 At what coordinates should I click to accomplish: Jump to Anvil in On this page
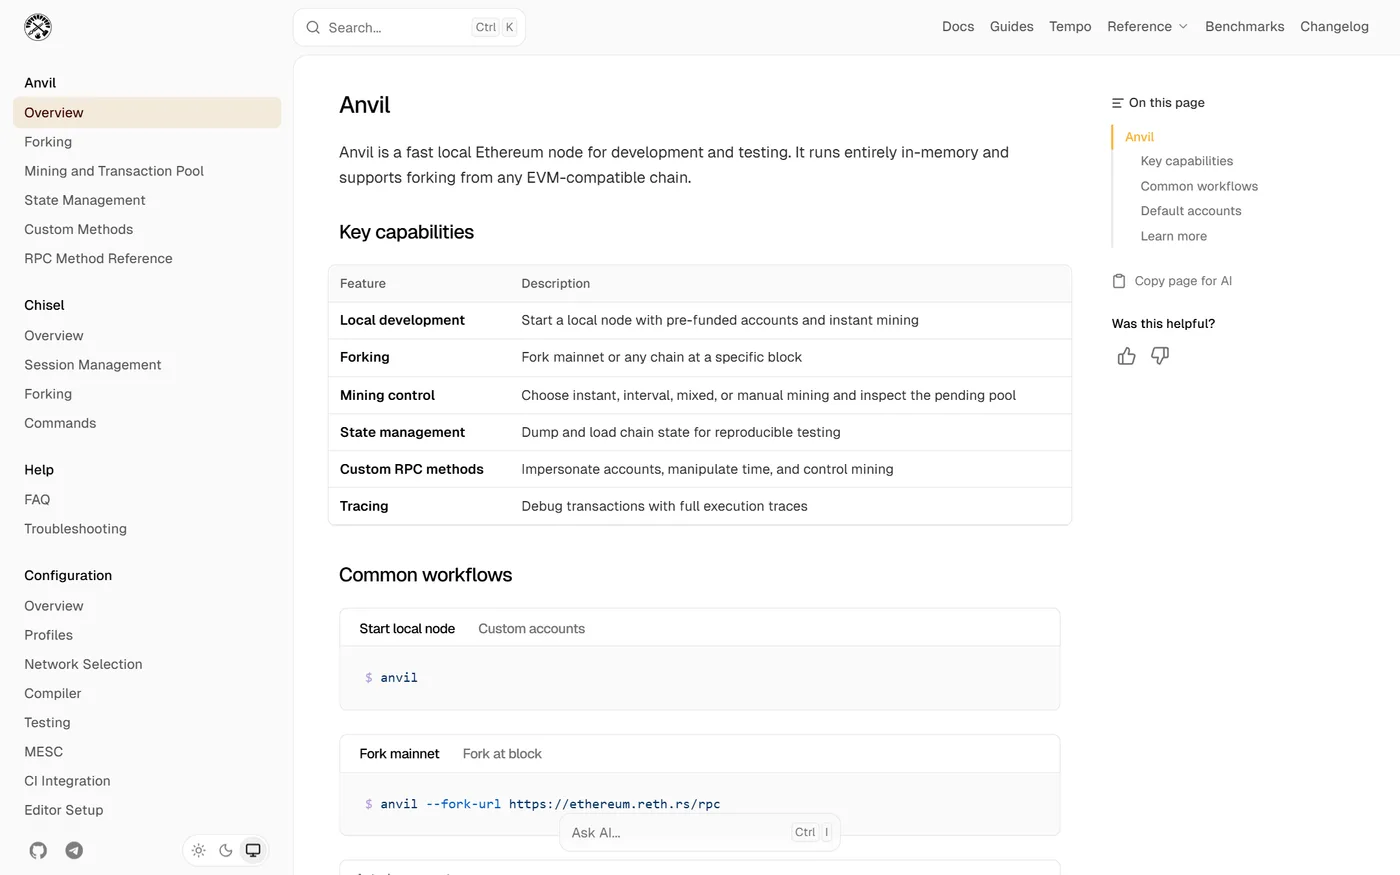(x=1139, y=137)
